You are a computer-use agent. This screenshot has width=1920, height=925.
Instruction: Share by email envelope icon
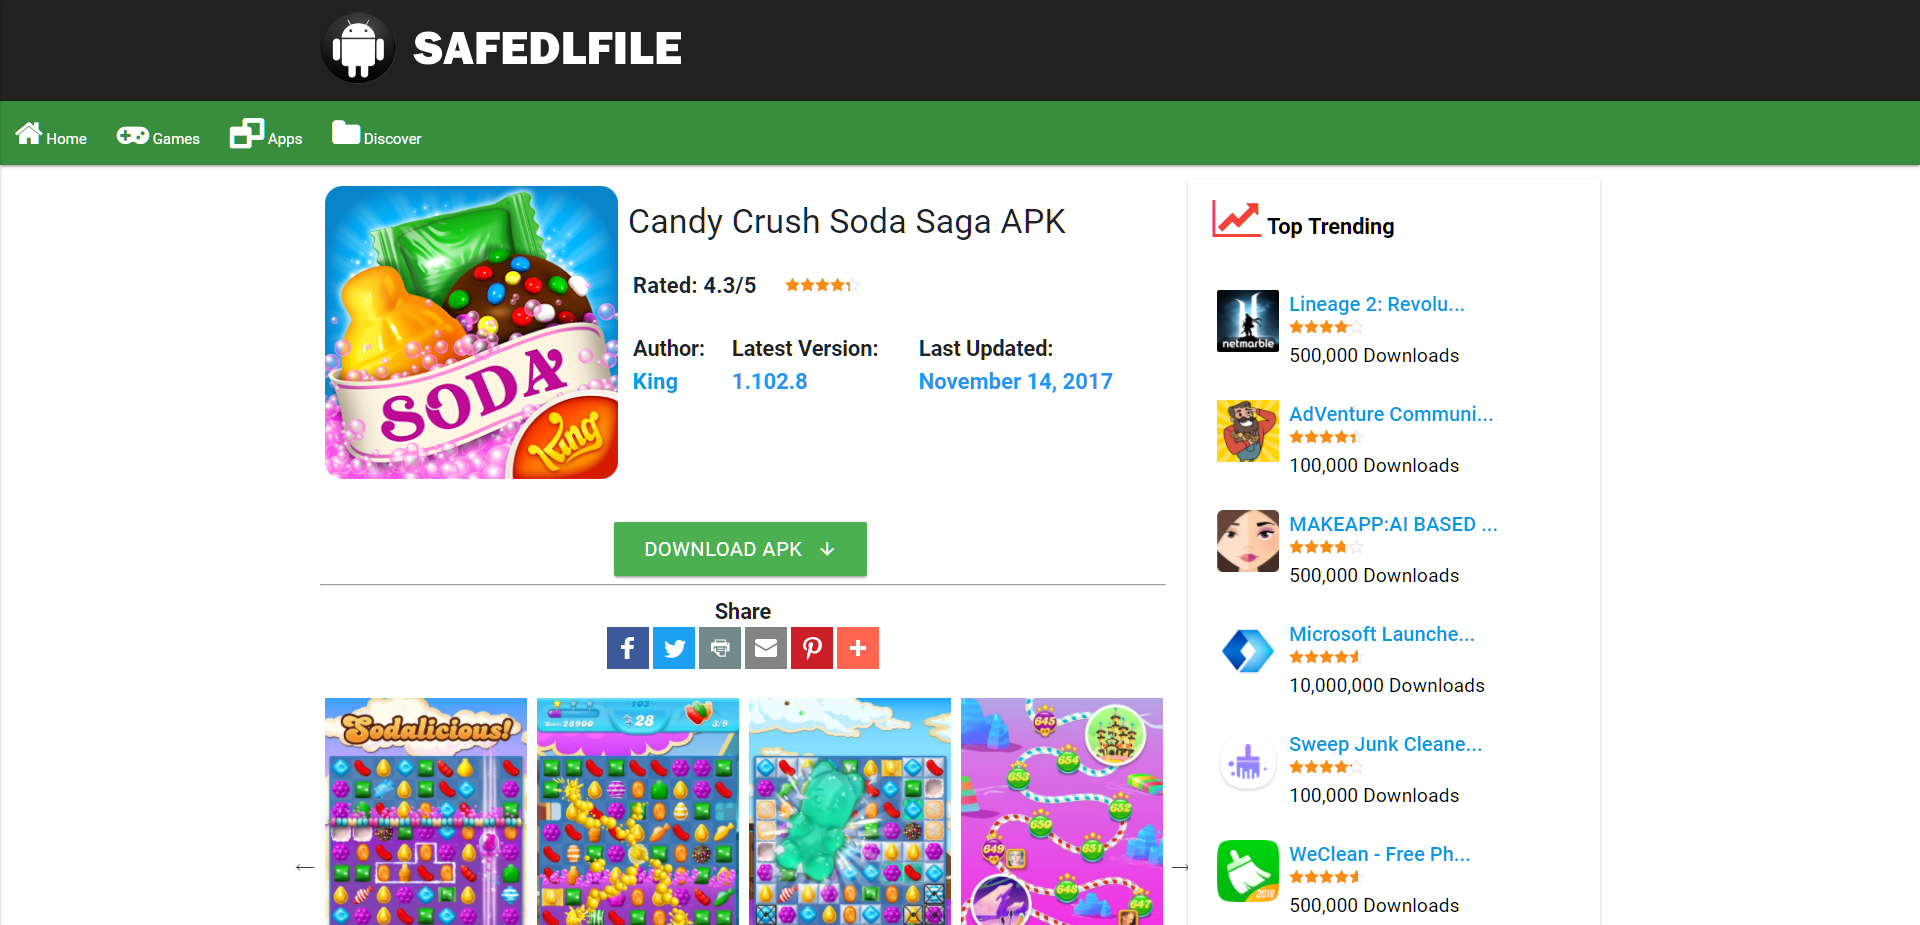click(x=766, y=648)
